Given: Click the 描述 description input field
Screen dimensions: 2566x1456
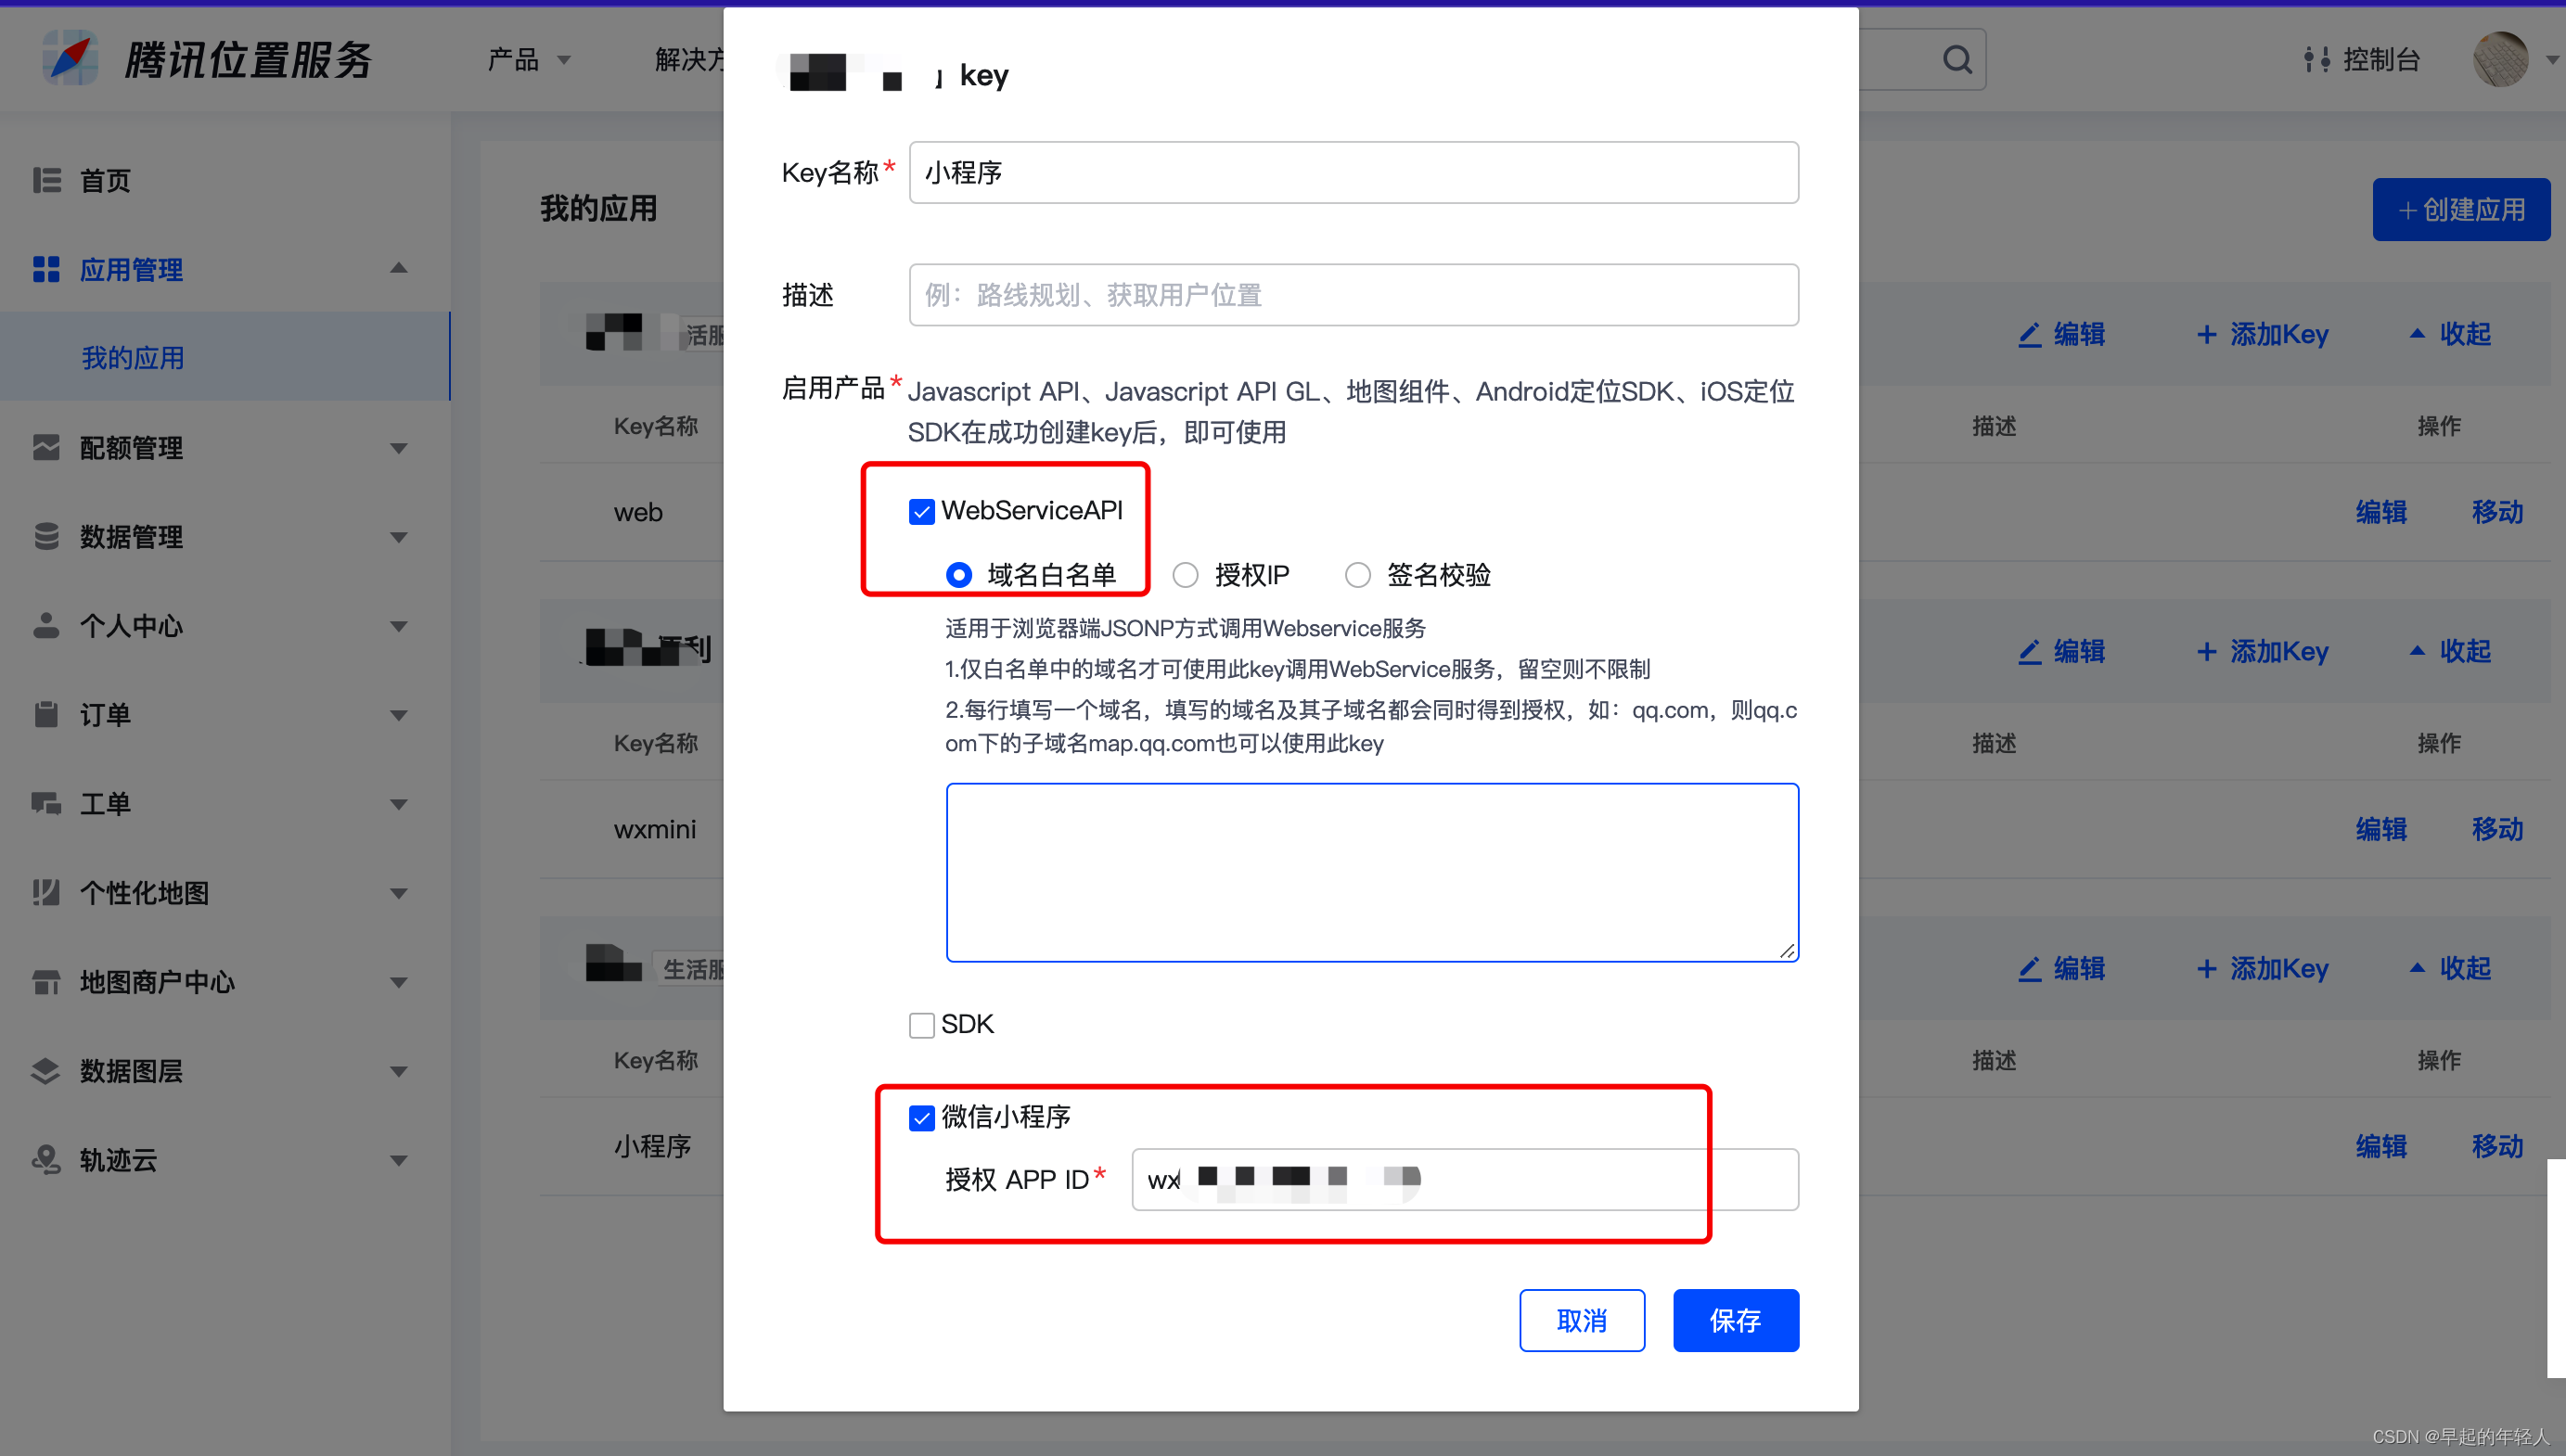Looking at the screenshot, I should [x=1353, y=295].
